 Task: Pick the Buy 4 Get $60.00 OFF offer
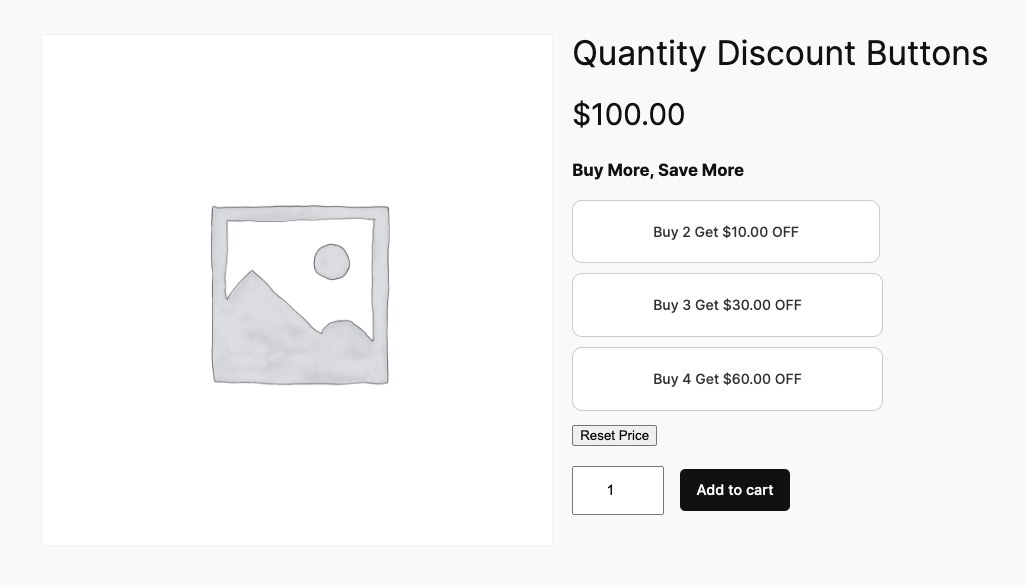point(727,379)
